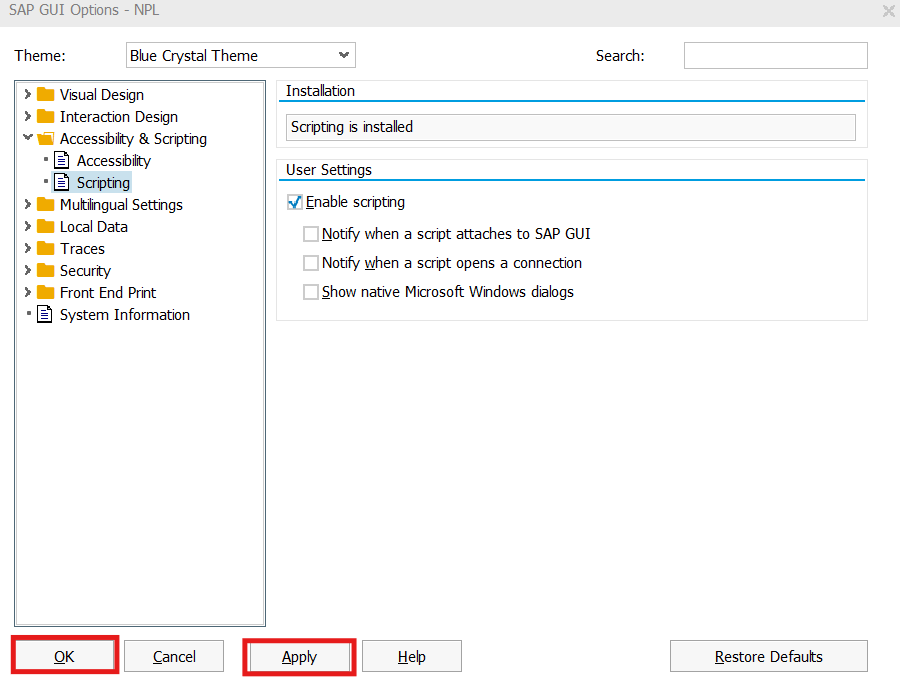
Task: Check Notify when a script attaches to SAP GUI
Action: [311, 234]
